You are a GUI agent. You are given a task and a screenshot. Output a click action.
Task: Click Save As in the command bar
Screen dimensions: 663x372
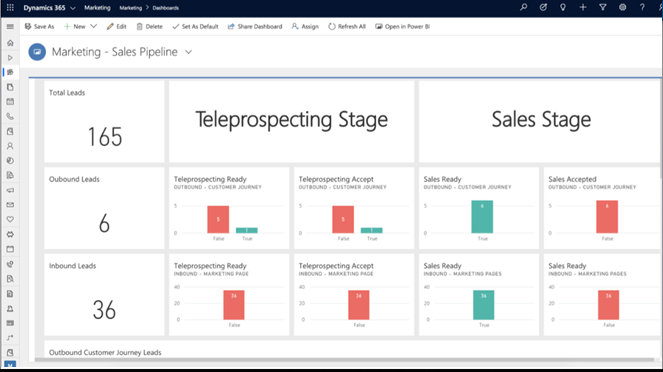tap(39, 27)
